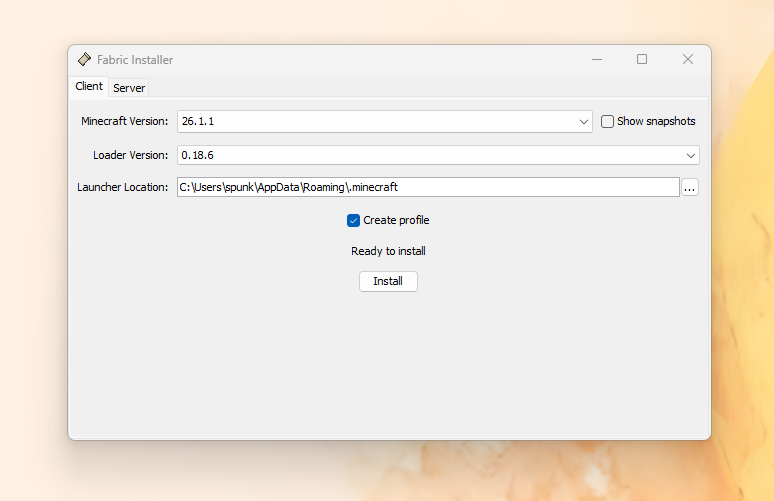Screen dimensions: 774x501
Task: Switch to the Client tab
Action: coord(89,87)
